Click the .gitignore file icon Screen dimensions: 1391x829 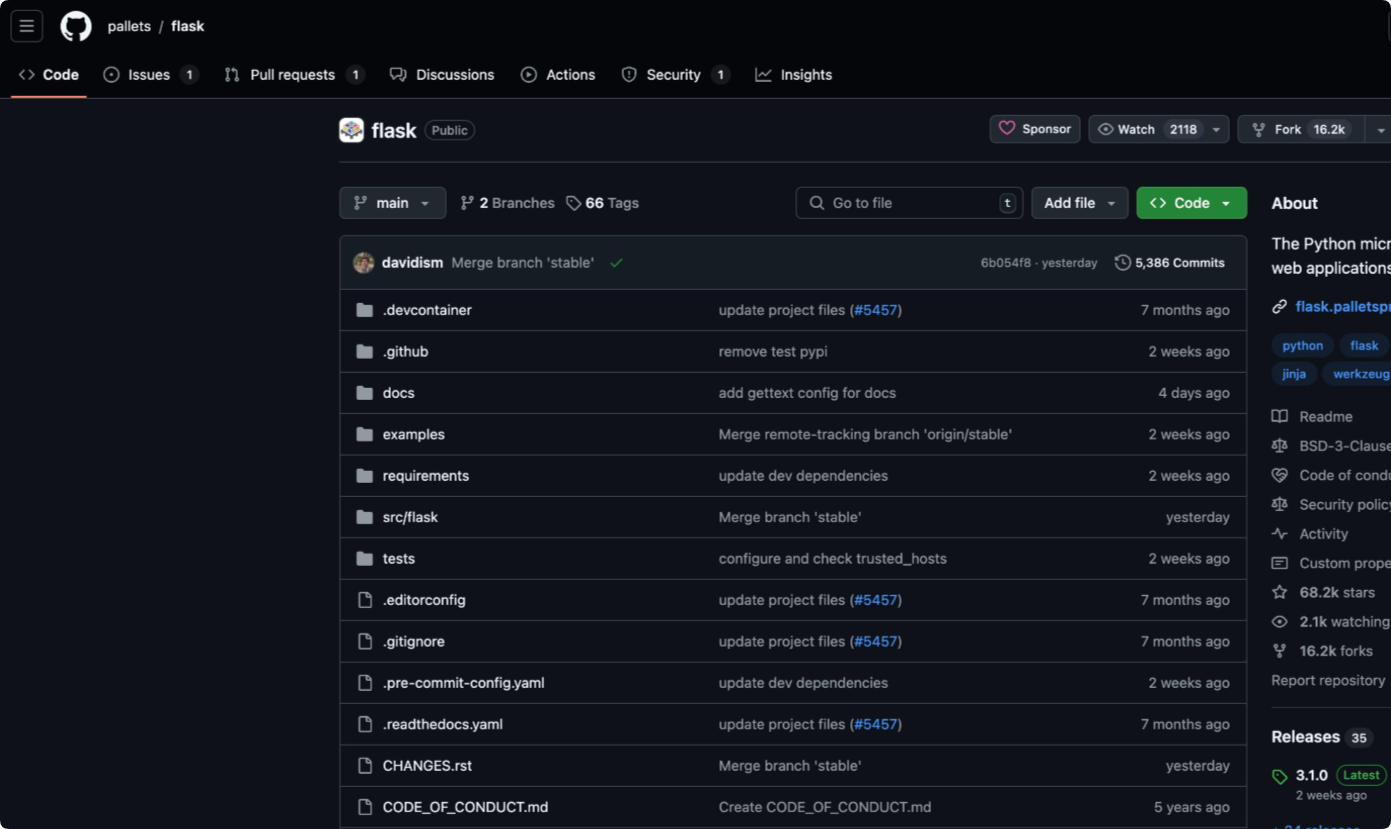coord(365,642)
